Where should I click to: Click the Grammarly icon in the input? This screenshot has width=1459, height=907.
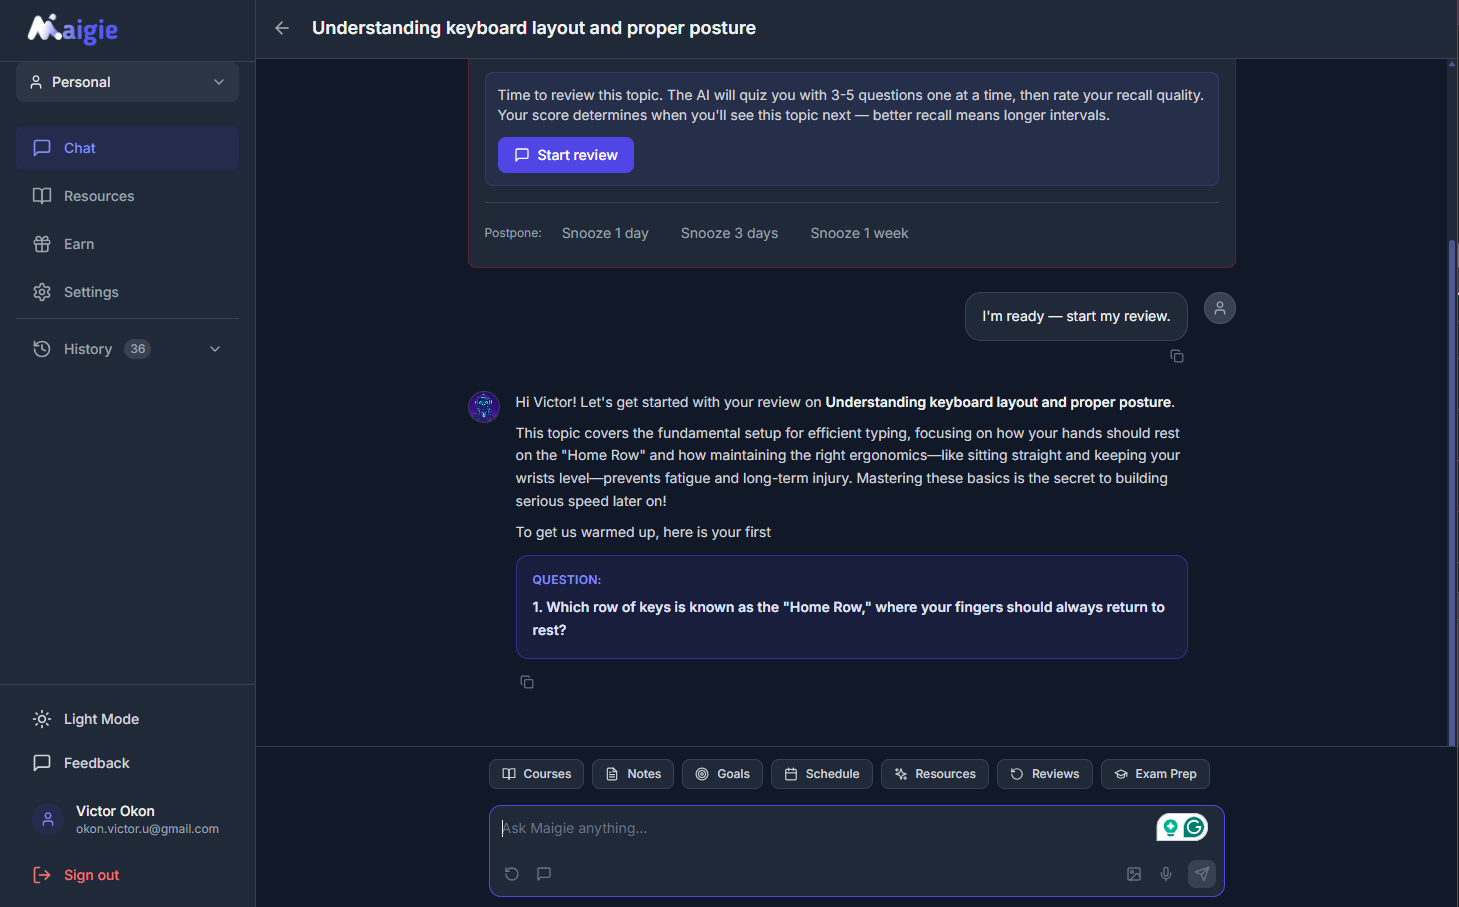1194,827
